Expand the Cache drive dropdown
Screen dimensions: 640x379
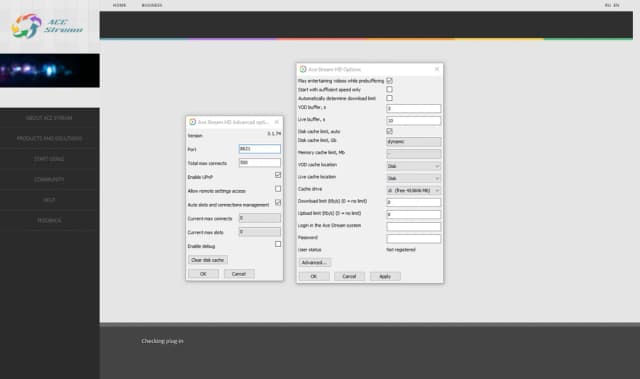pyautogui.click(x=413, y=190)
